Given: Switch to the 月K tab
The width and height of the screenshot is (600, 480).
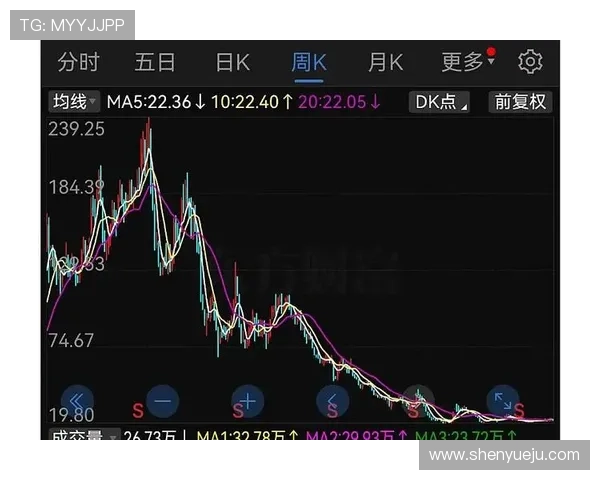Looking at the screenshot, I should click(385, 62).
